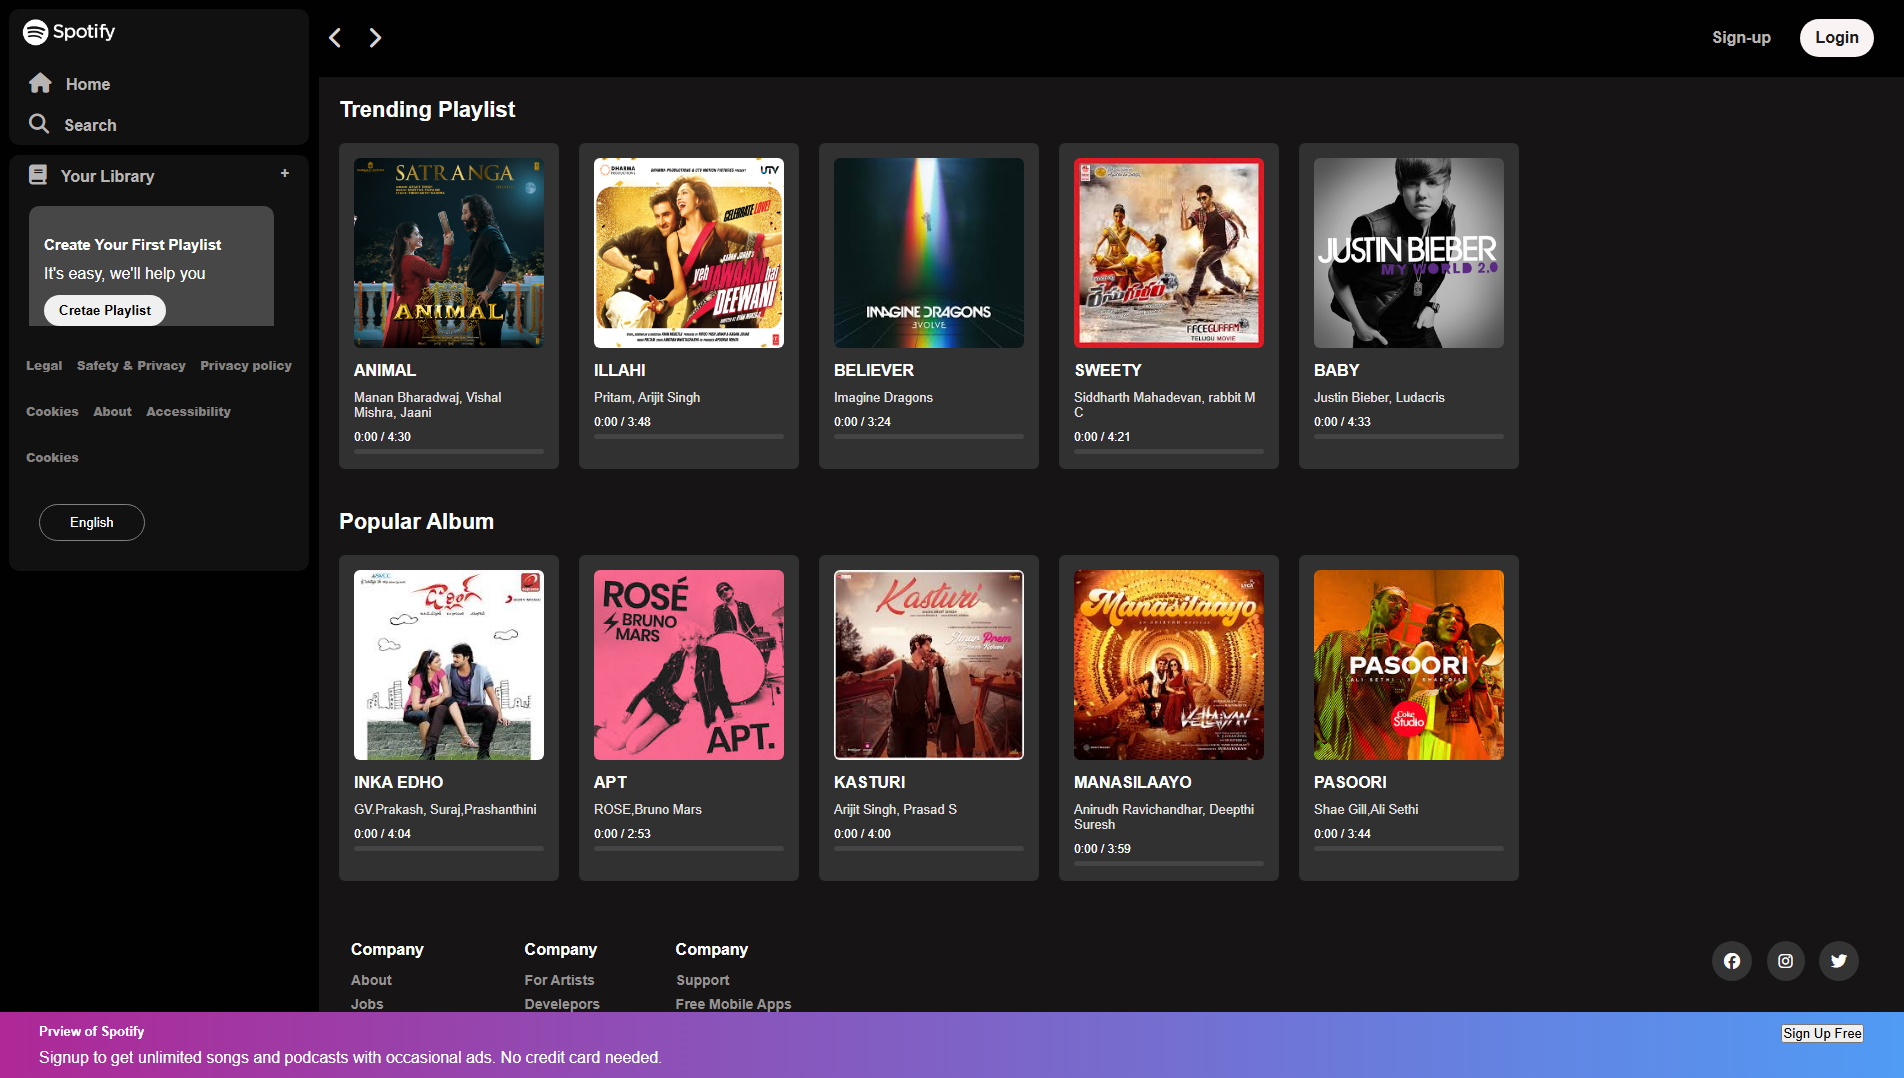Click Shae Gill,Ali Sethi artist text
Screen dimensions: 1904x1078
1366,809
